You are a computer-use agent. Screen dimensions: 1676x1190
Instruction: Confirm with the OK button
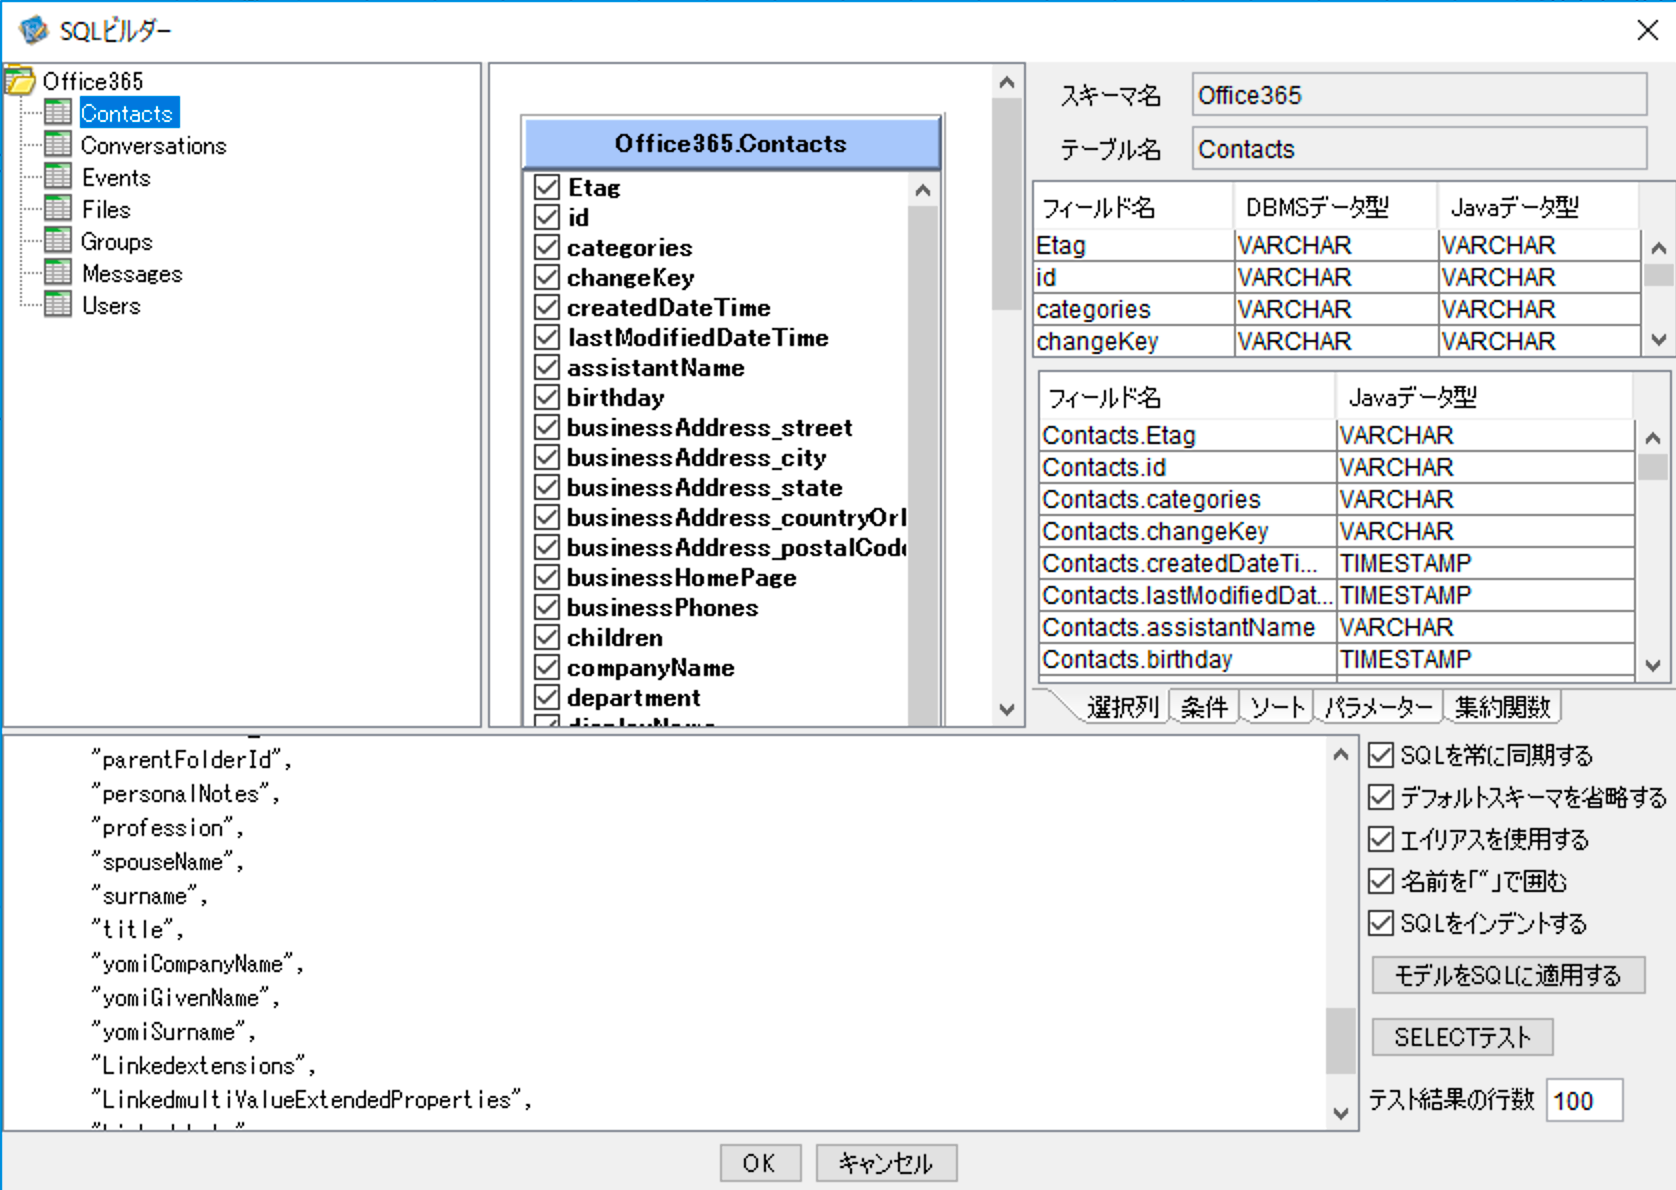click(760, 1163)
